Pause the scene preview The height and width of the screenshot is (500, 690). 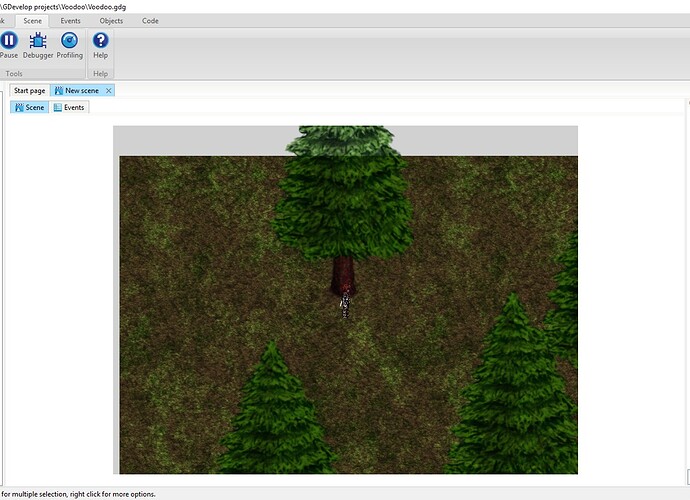pos(9,44)
